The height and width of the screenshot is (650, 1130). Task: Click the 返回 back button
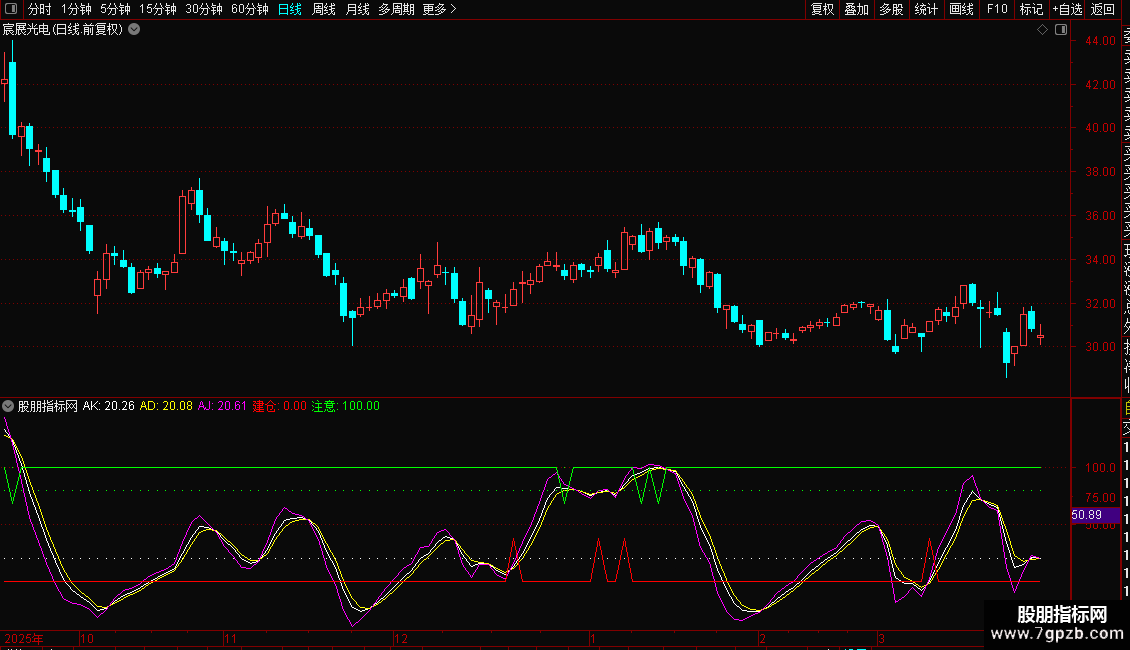pyautogui.click(x=1103, y=9)
